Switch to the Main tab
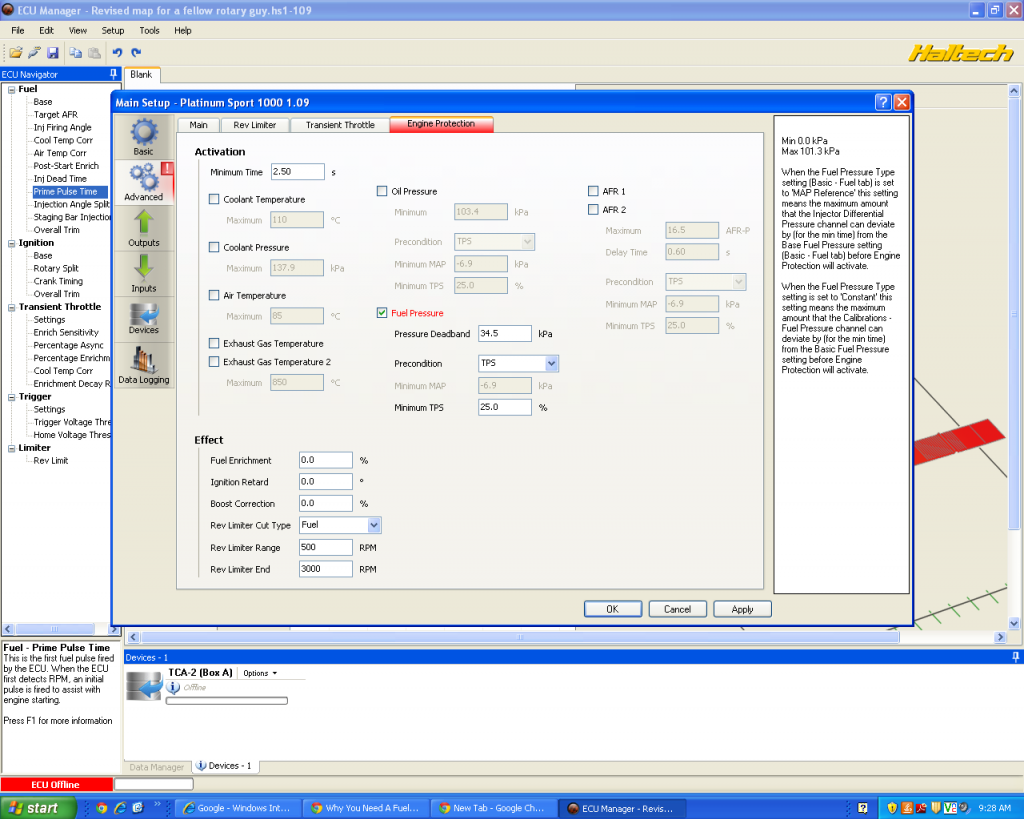The image size is (1024, 819). pos(199,125)
